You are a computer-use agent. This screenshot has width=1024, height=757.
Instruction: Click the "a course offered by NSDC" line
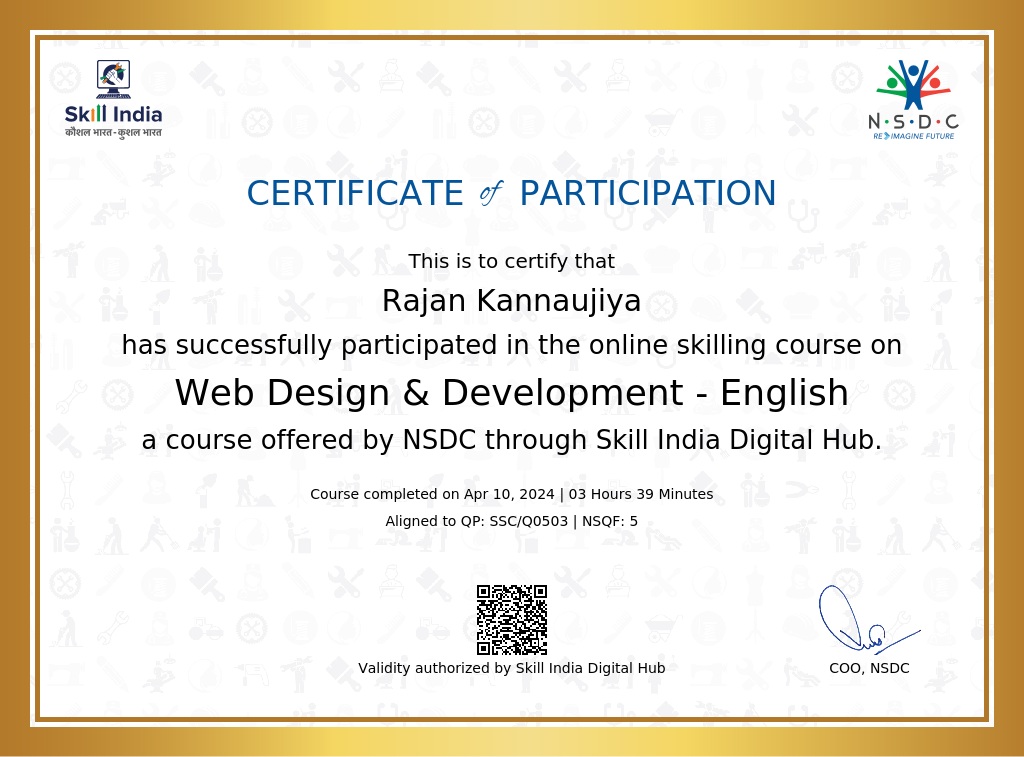(511, 440)
